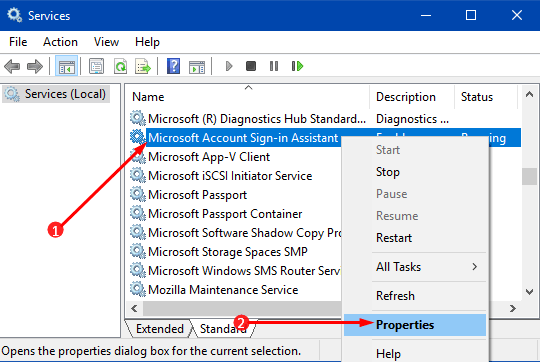Viewport: 540px width, 362px height.
Task: Switch to the Extended tab
Action: [x=159, y=329]
